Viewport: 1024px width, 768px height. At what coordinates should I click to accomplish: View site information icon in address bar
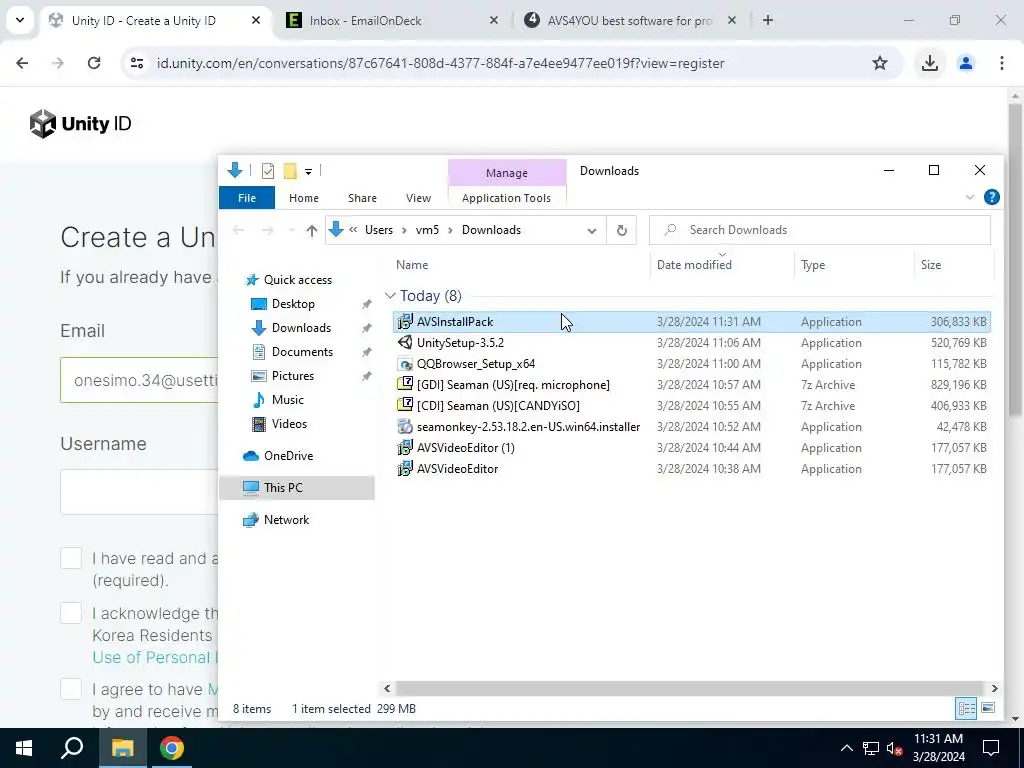point(136,63)
